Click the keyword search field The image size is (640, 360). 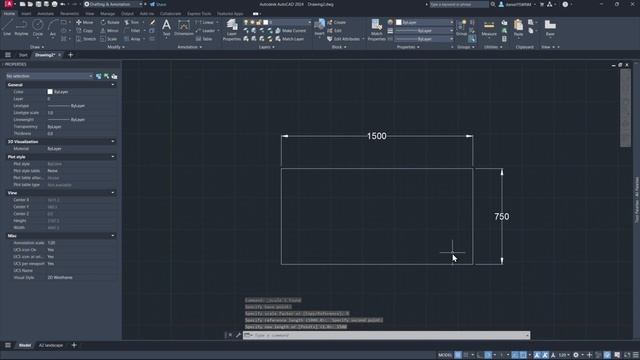pyautogui.click(x=459, y=4)
